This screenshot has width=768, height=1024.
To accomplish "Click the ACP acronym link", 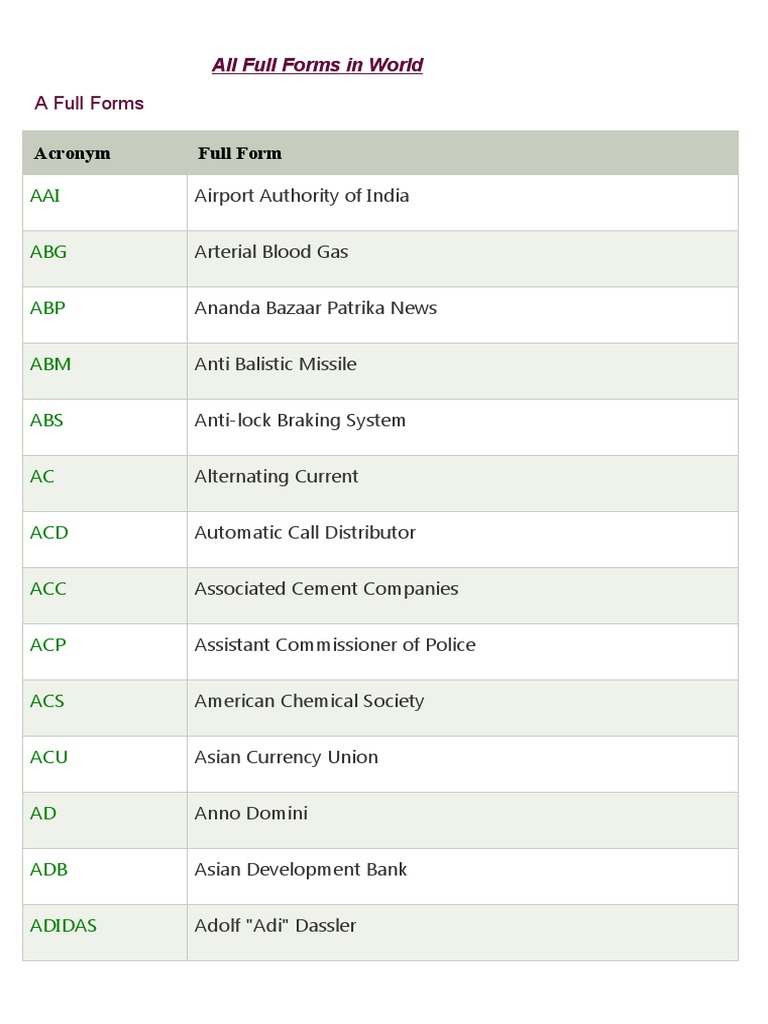I will click(48, 644).
